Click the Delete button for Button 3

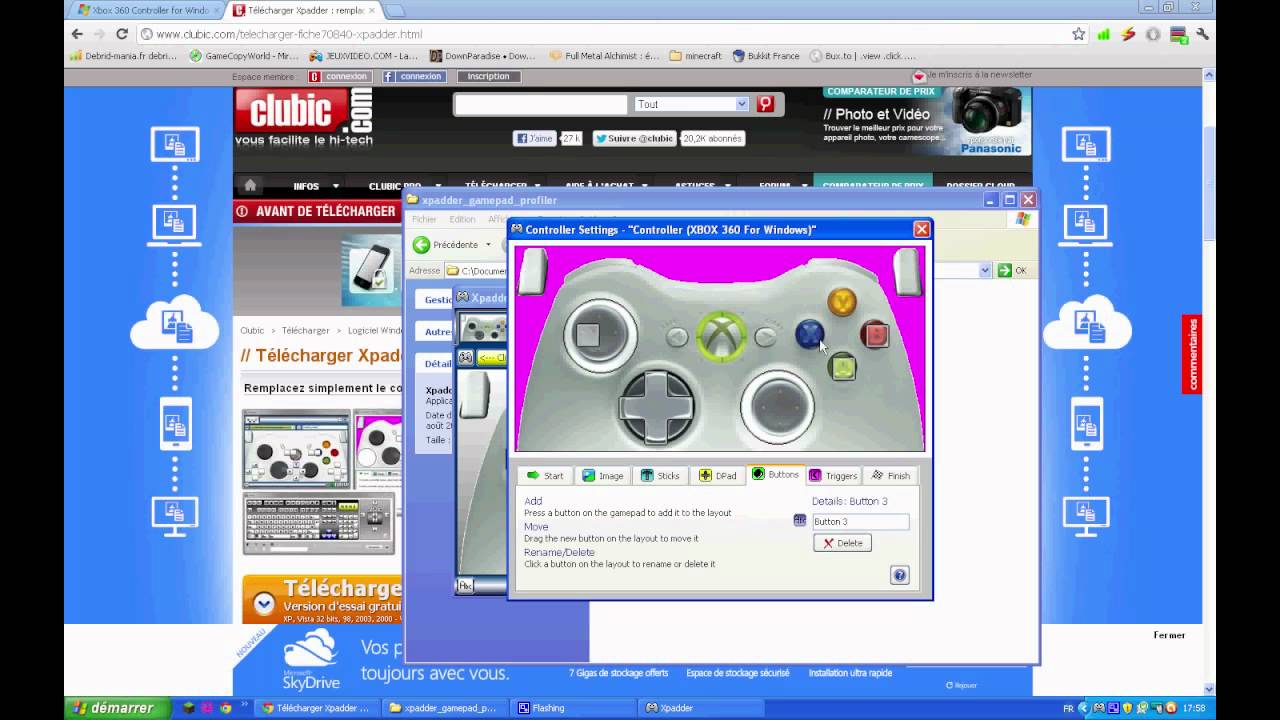tap(842, 543)
